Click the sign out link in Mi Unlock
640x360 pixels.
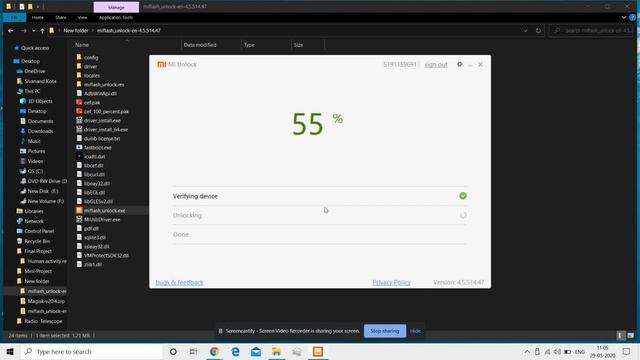click(436, 65)
